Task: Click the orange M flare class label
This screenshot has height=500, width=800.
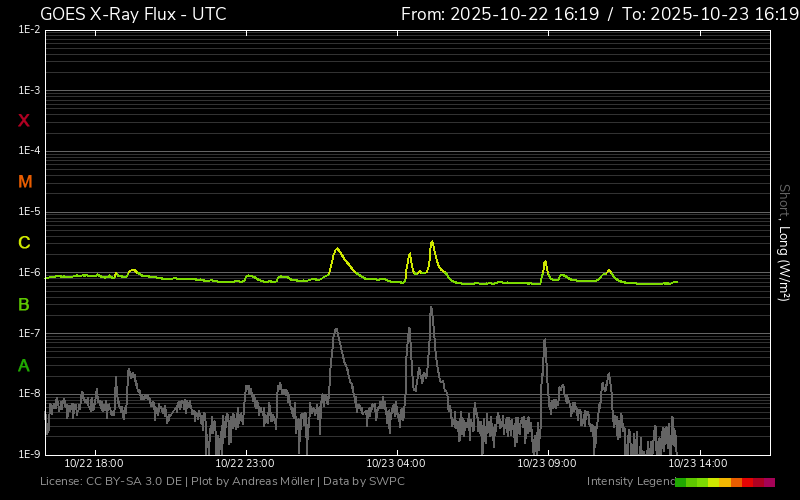Action: [25, 182]
